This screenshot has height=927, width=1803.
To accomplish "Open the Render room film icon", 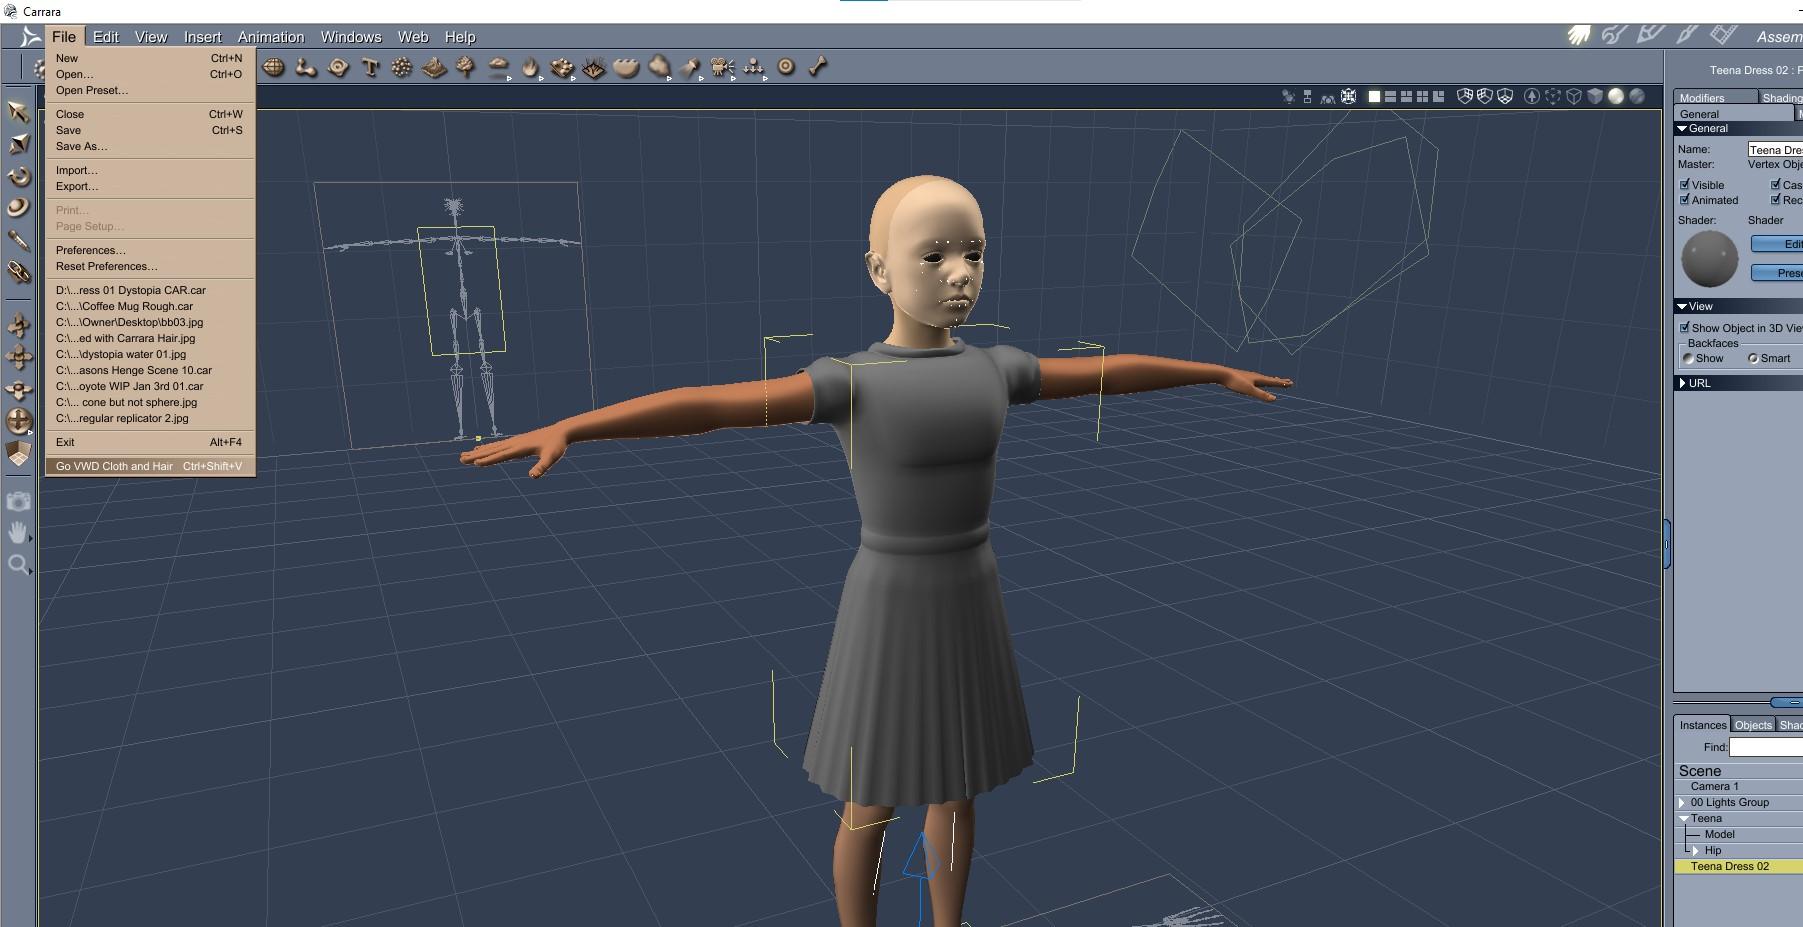I will point(1723,35).
